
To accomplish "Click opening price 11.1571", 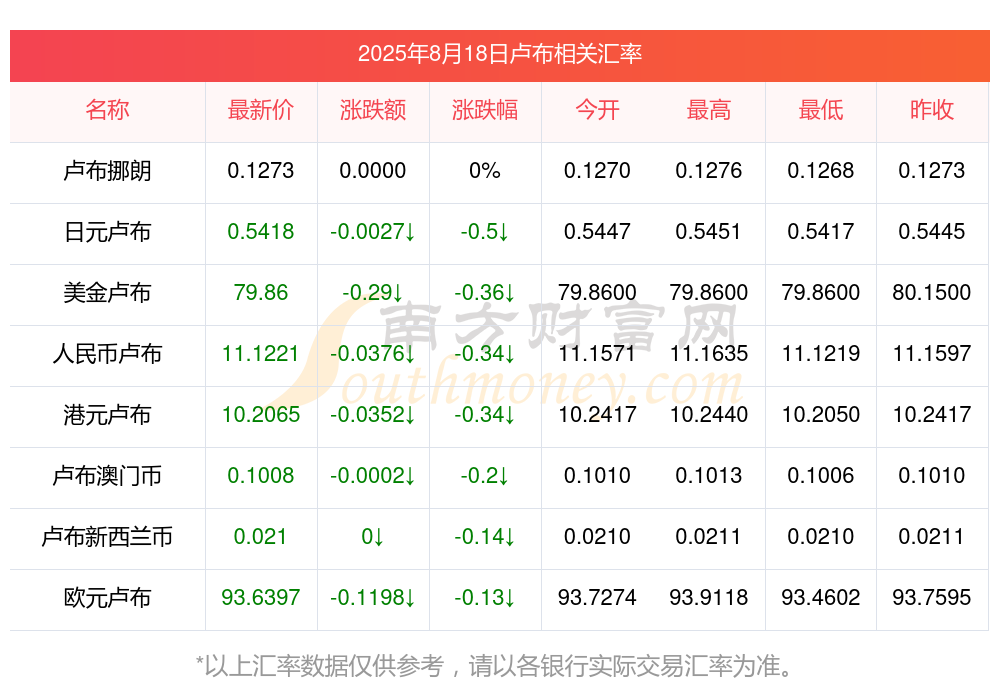I will (x=597, y=353).
